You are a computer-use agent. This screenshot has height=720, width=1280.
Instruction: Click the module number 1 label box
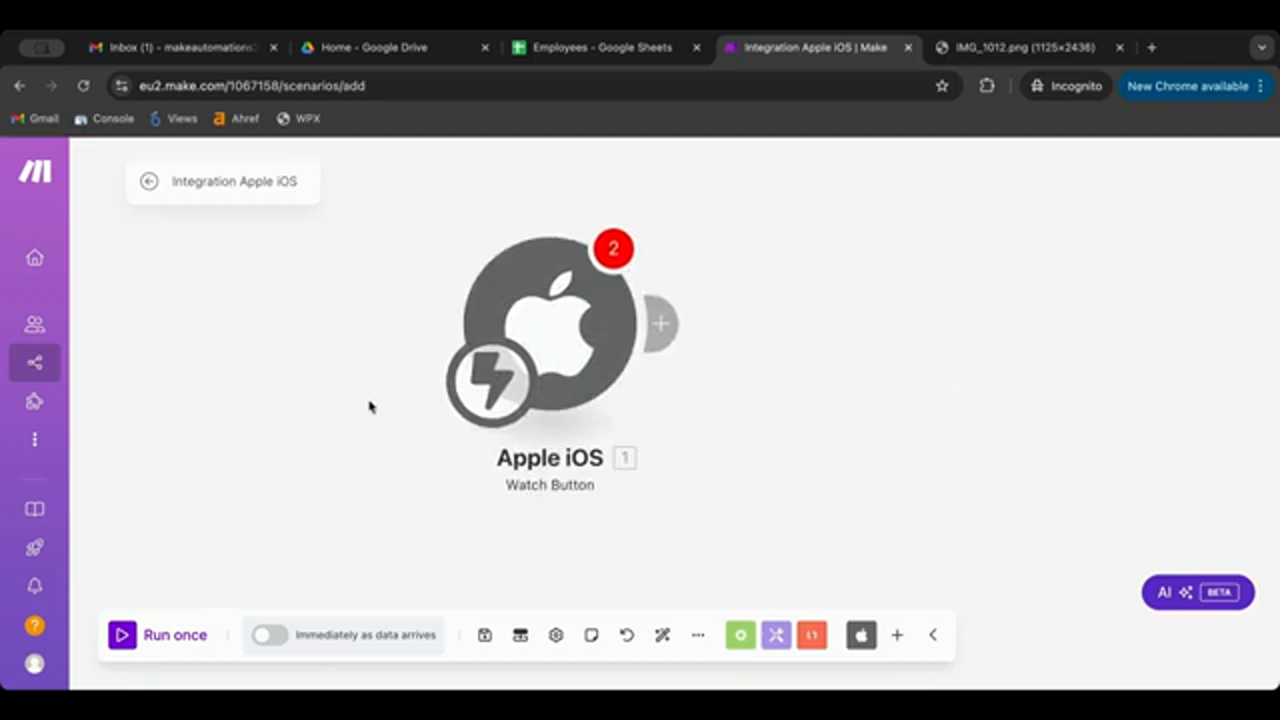click(625, 458)
